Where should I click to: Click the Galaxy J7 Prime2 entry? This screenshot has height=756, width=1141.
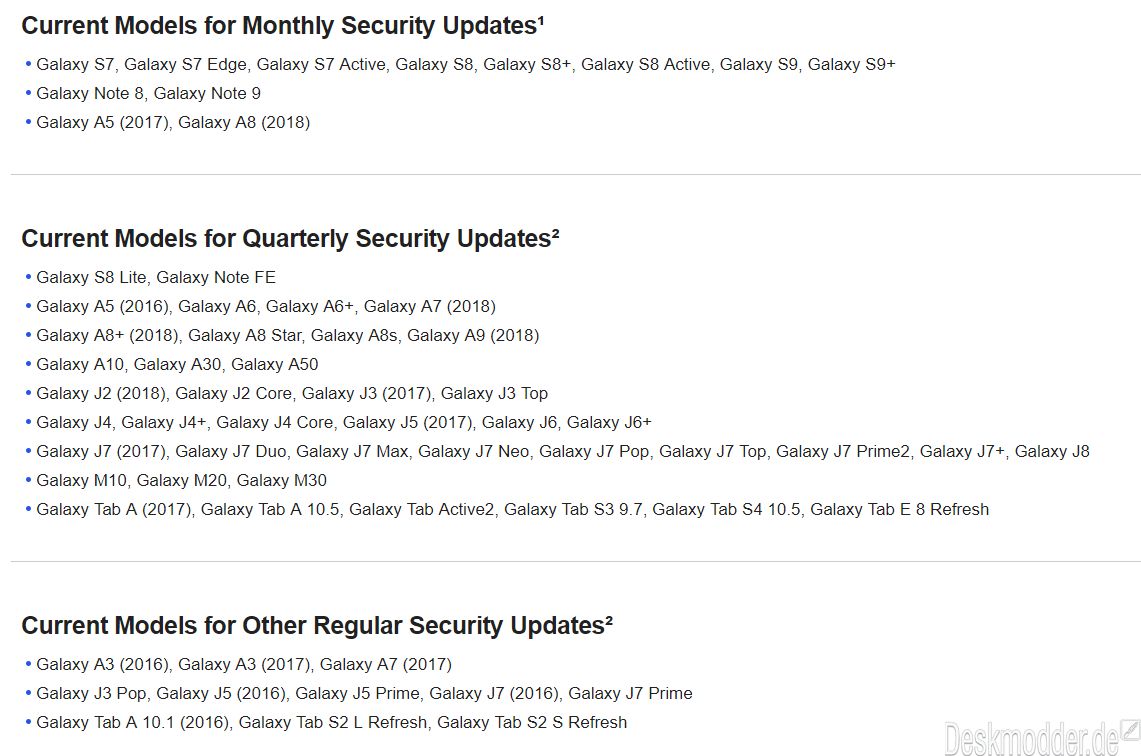(x=843, y=452)
